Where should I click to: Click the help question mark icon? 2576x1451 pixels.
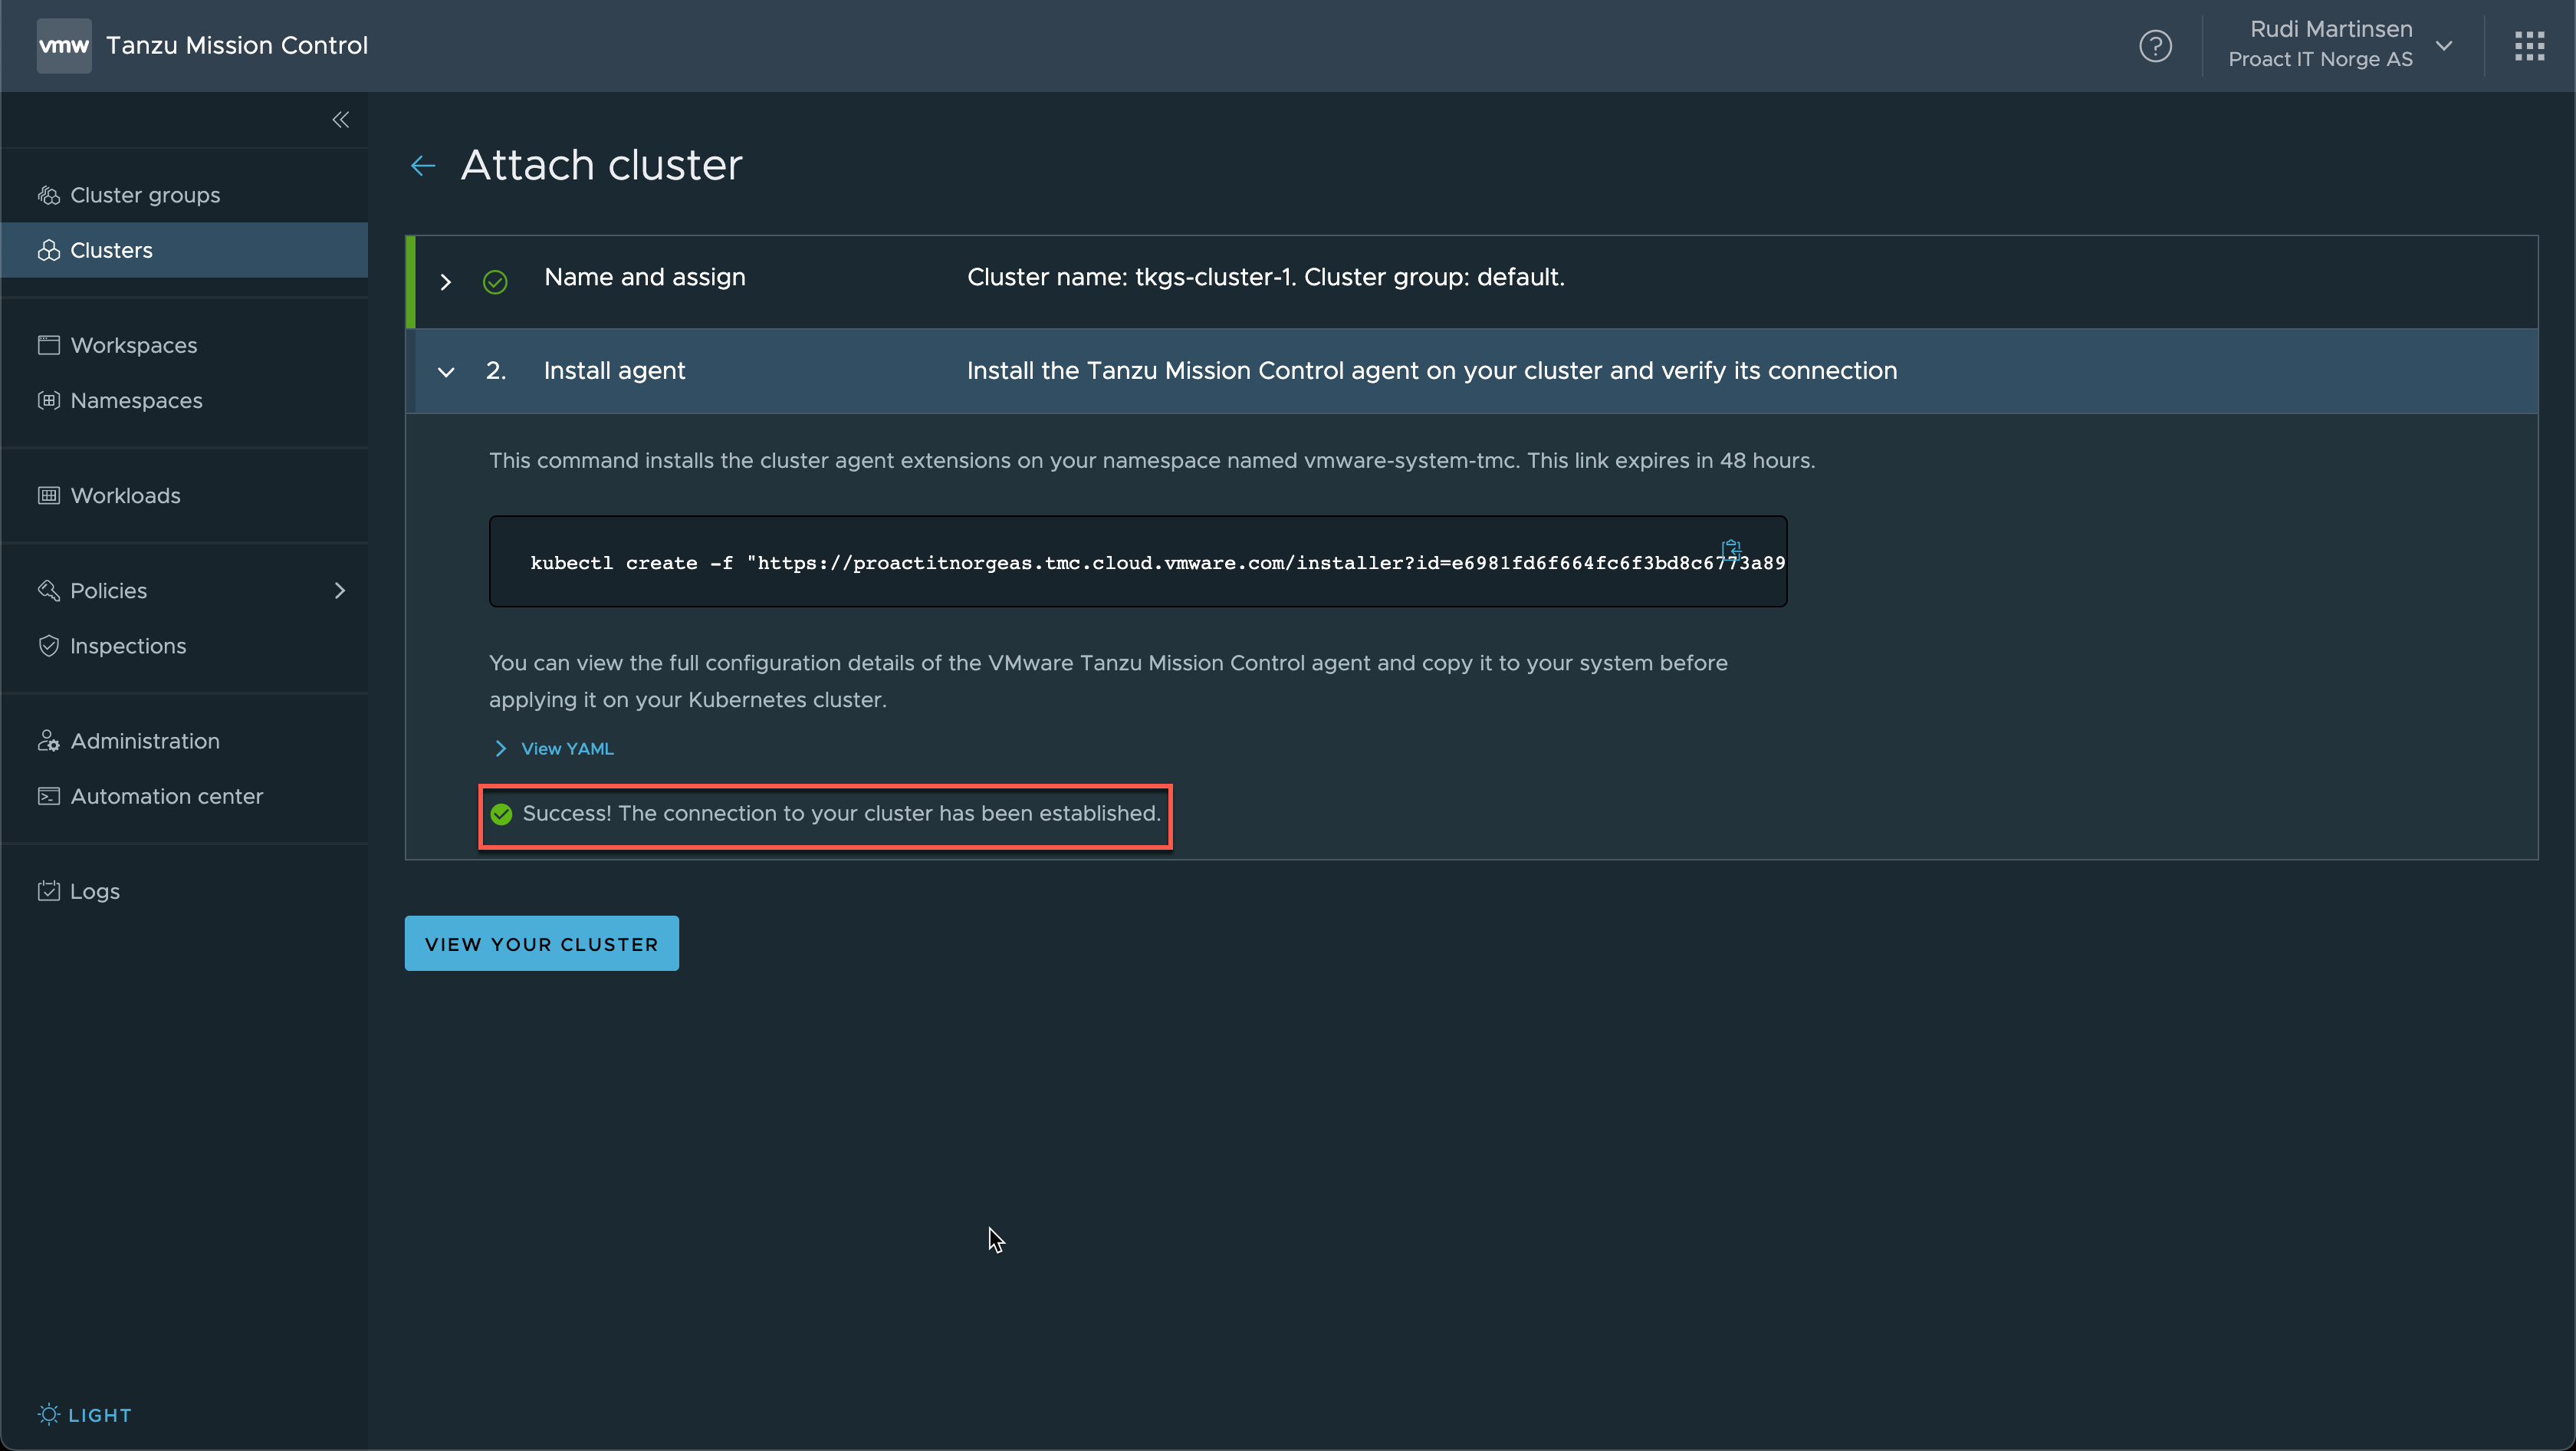[x=2155, y=46]
